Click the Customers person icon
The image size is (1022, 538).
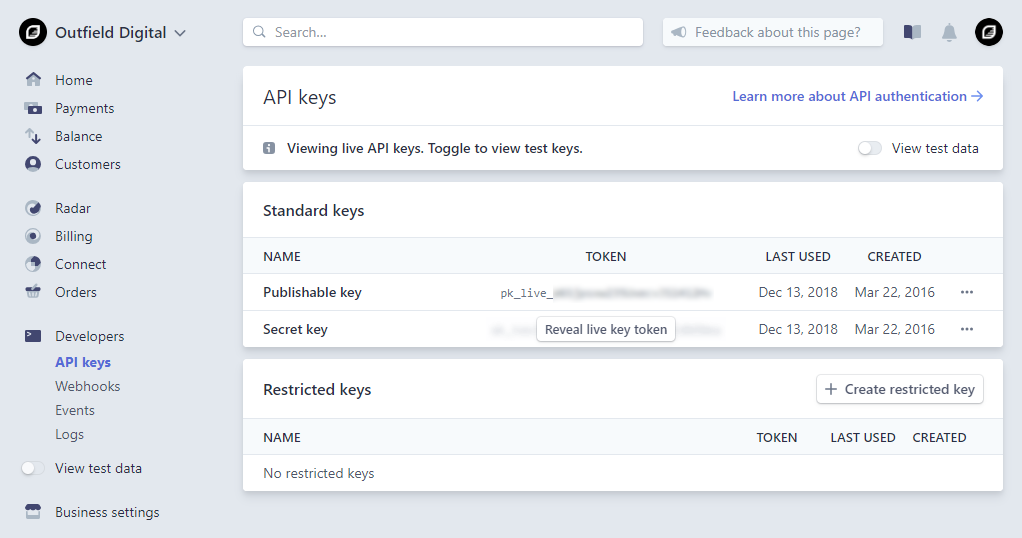coord(33,164)
